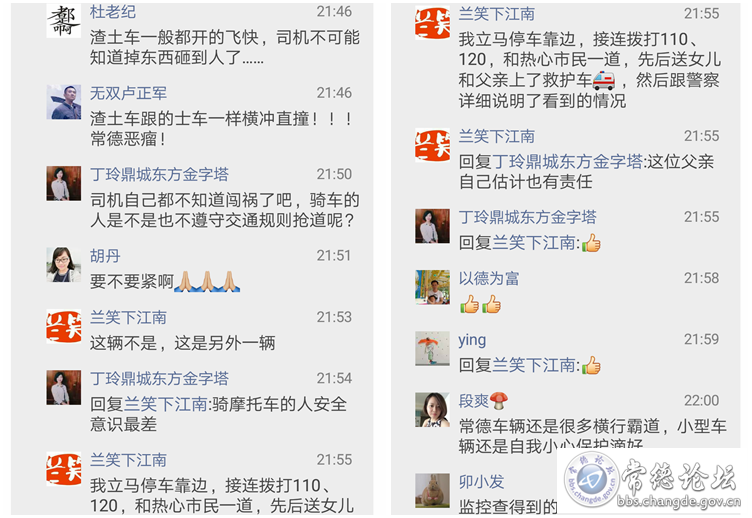Viewport: 752px width, 518px height.
Task: Open username link 无双卢正军
Action: [128, 93]
